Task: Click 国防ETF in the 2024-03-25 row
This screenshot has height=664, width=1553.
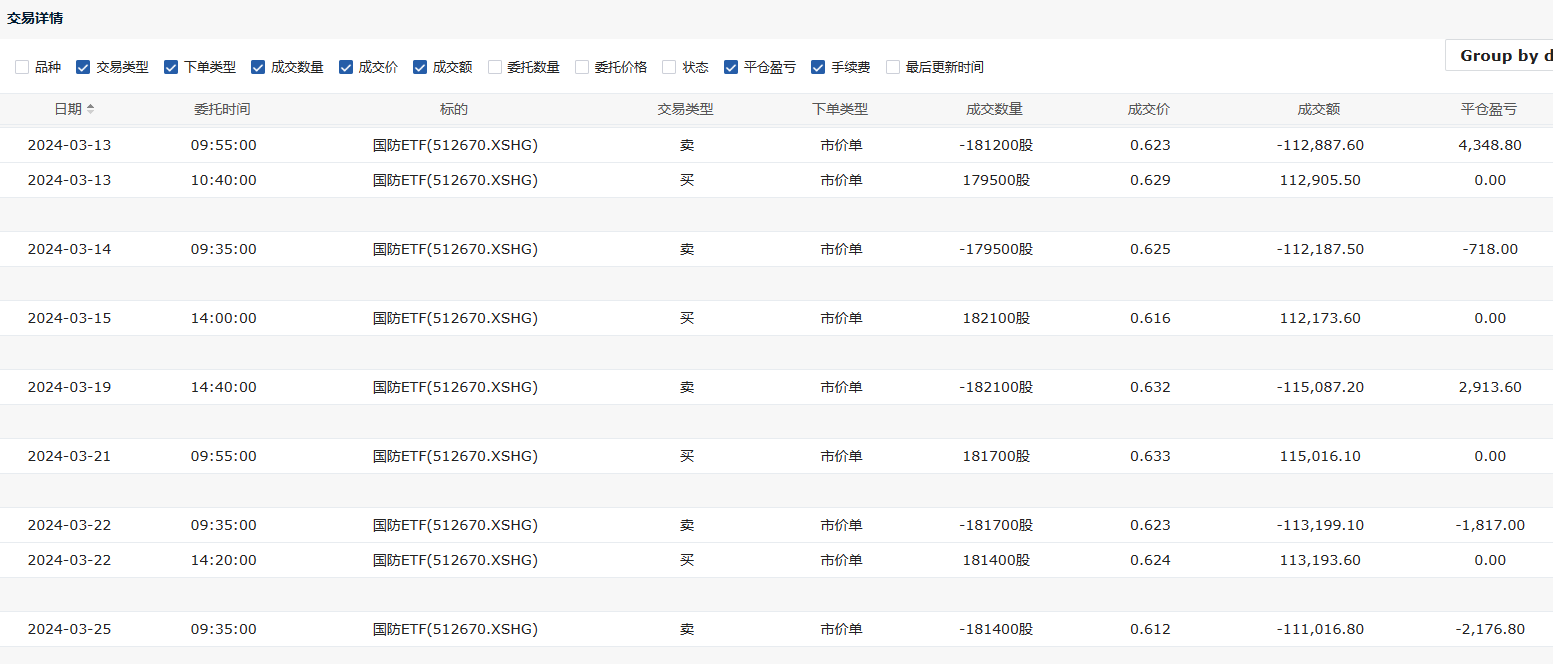Action: (455, 629)
